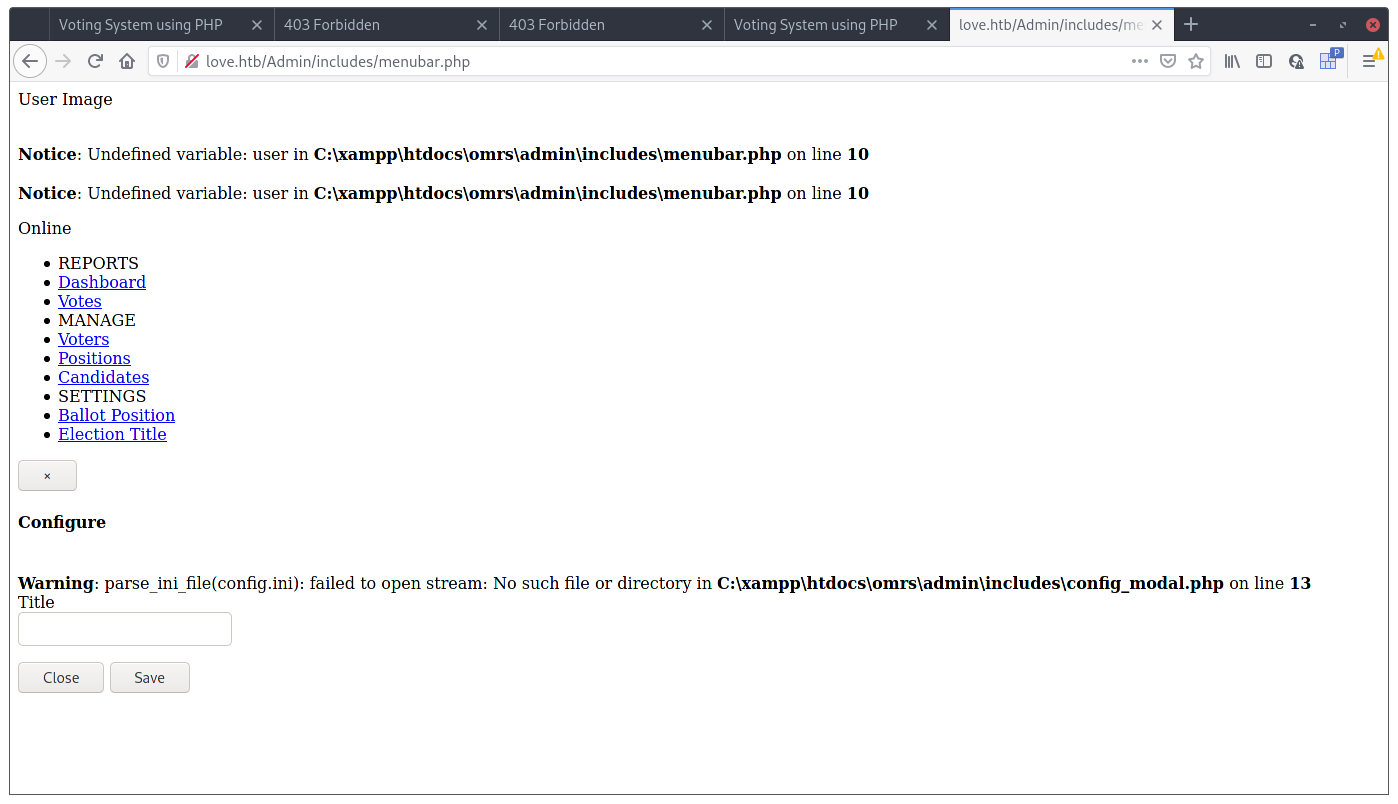Image resolution: width=1398 pixels, height=804 pixels.
Task: Reload the current page
Action: coord(95,61)
